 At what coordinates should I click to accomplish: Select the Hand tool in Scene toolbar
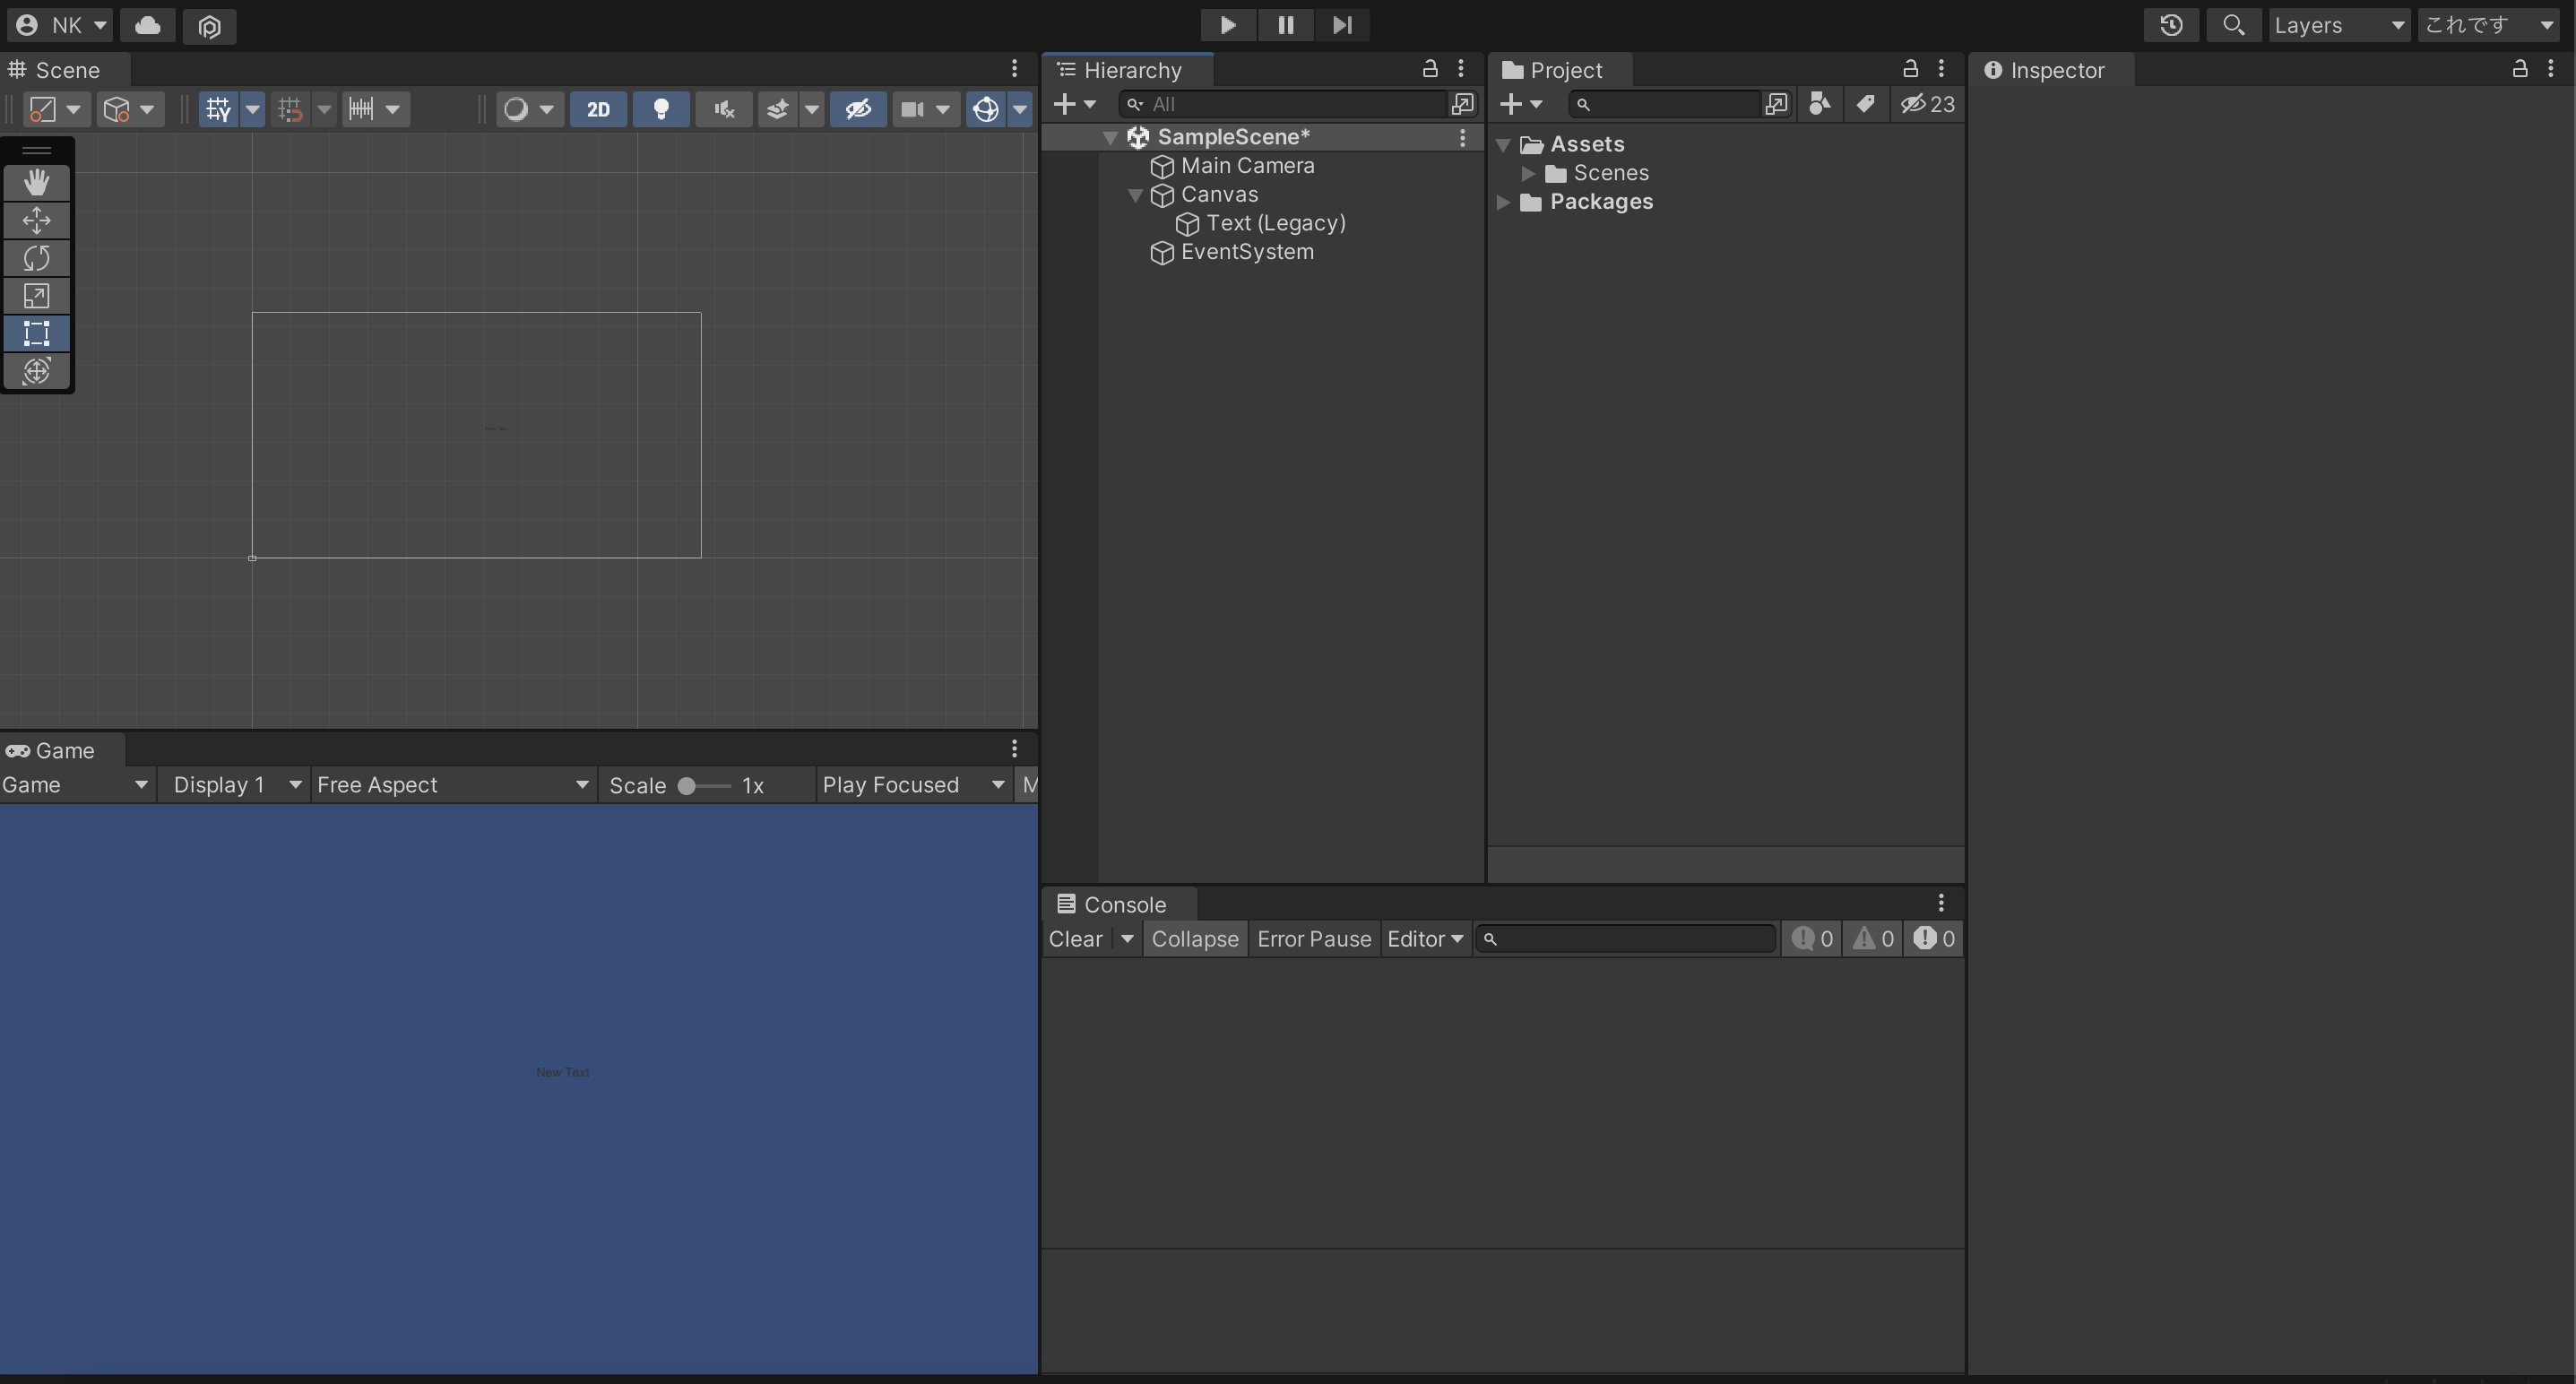37,182
